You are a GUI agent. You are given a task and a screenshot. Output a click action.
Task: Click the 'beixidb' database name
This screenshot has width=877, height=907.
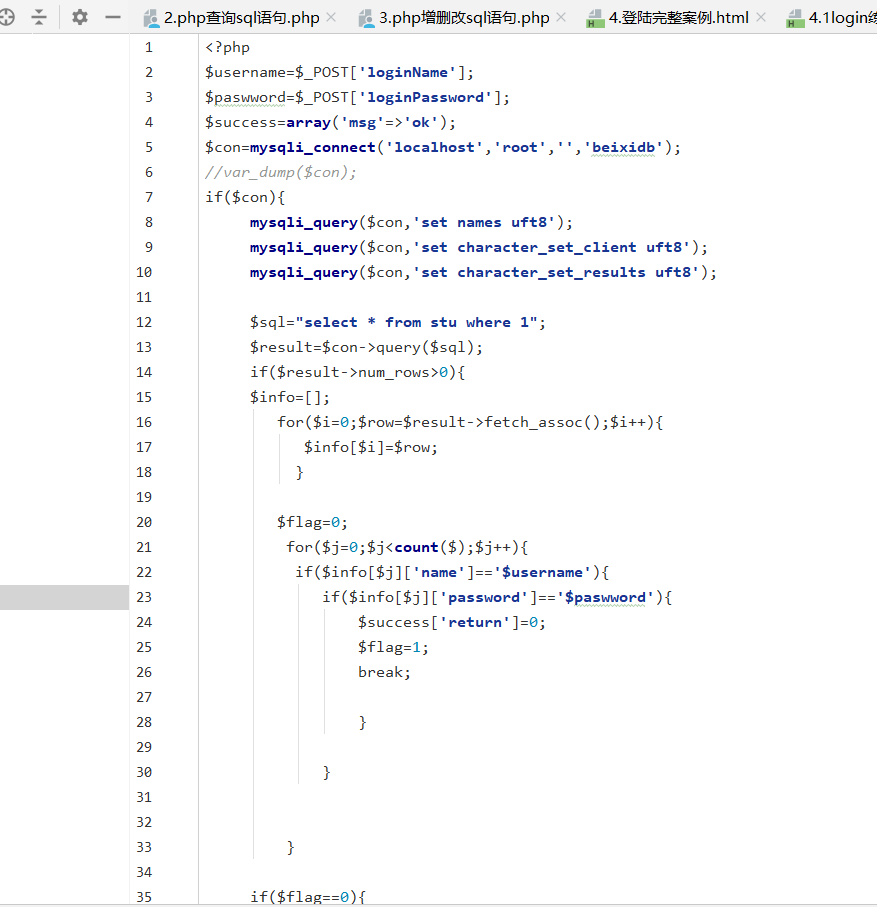coord(624,148)
